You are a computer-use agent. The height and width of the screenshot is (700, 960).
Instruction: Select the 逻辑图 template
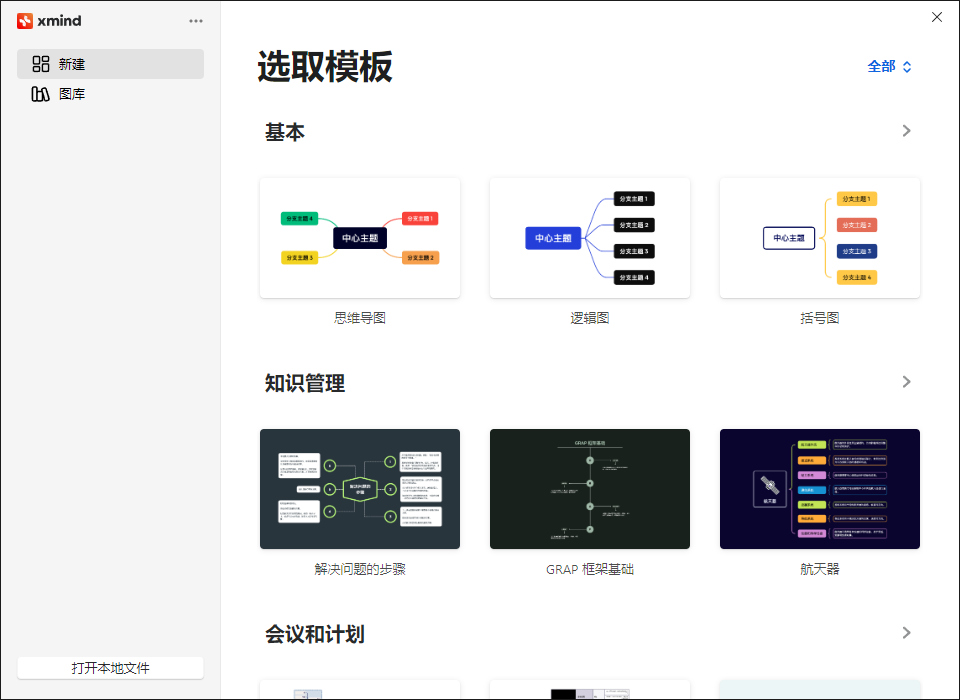point(589,238)
